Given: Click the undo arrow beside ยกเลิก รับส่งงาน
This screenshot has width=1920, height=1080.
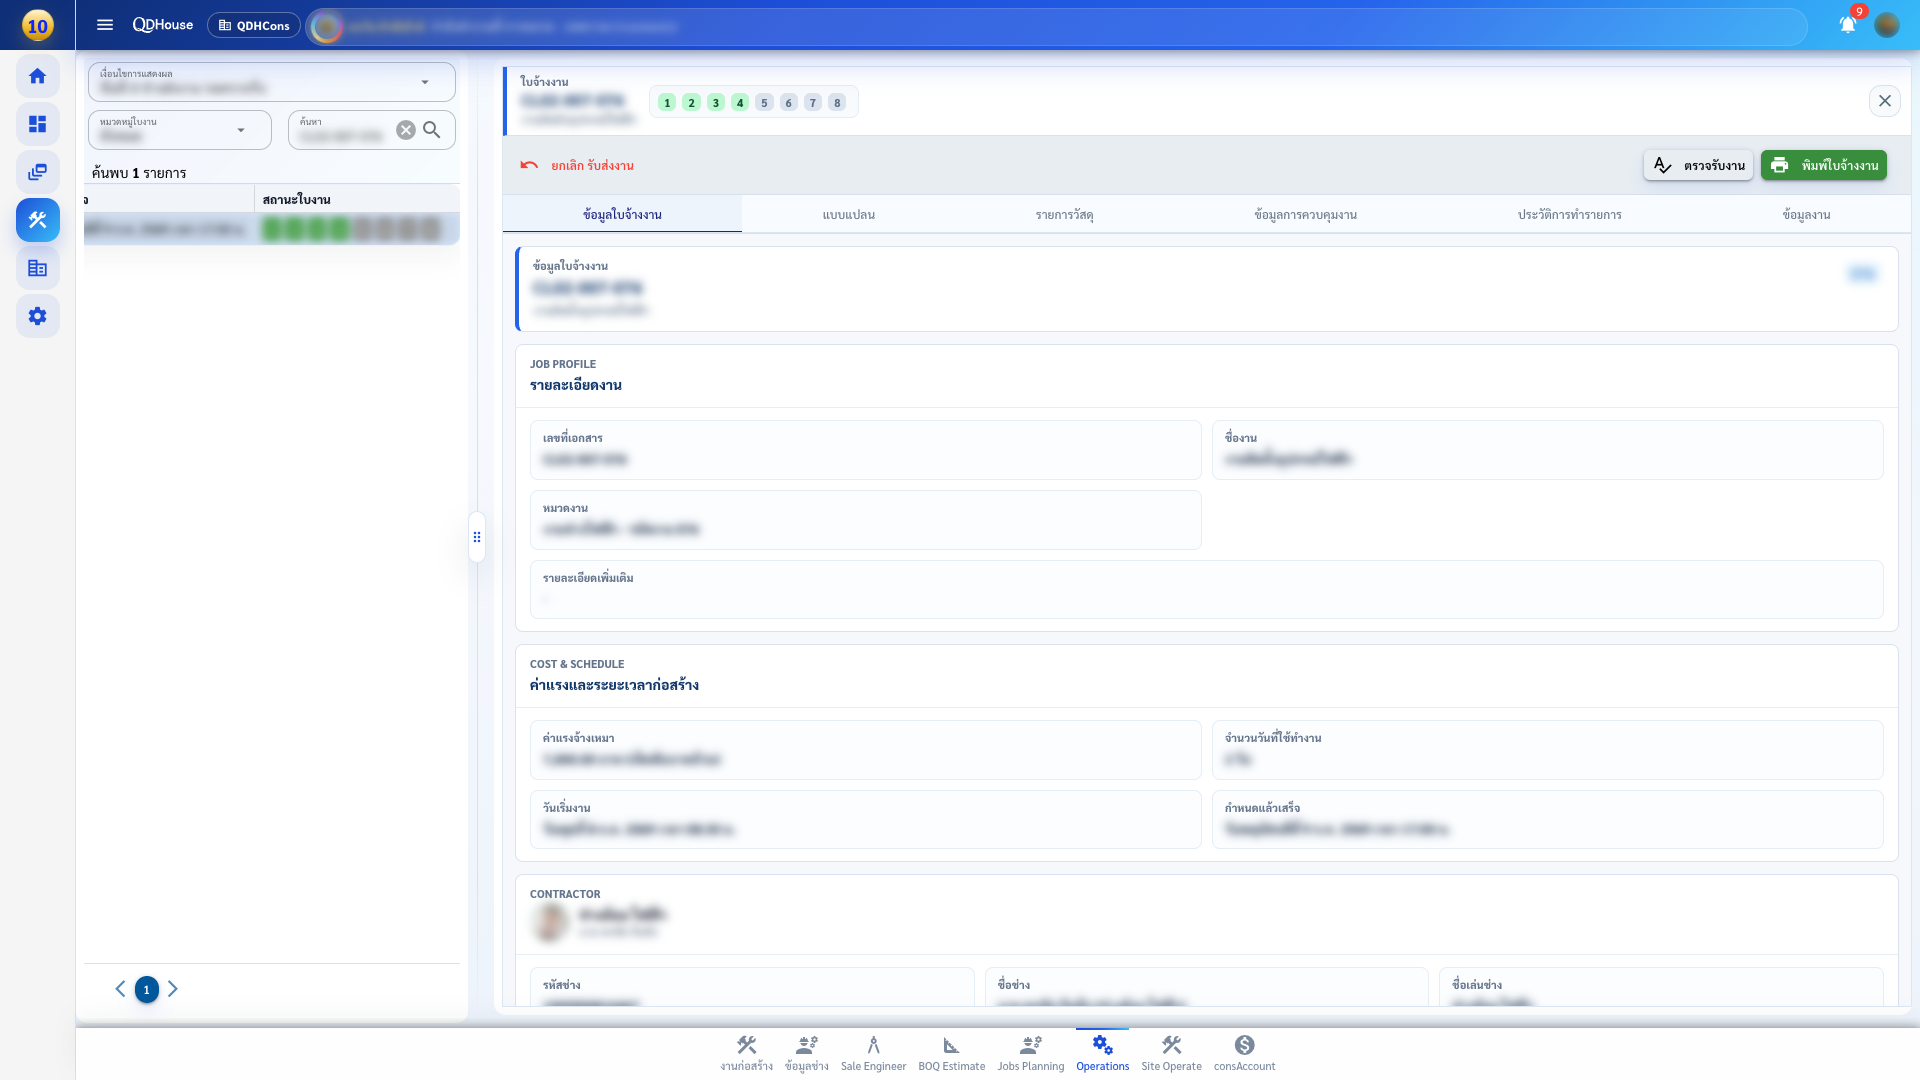Looking at the screenshot, I should coord(529,165).
